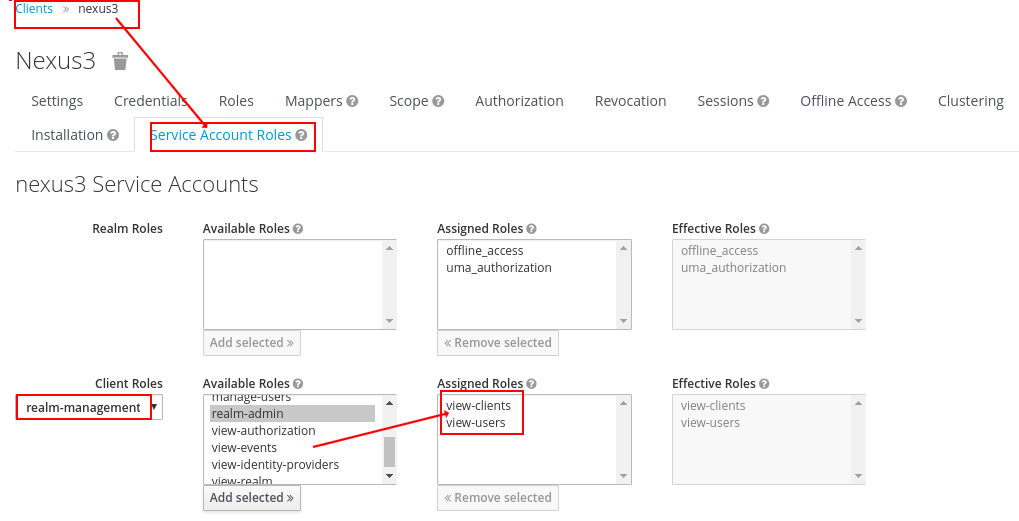Click scroll down arrow in Realm Effective Roles

click(x=858, y=321)
